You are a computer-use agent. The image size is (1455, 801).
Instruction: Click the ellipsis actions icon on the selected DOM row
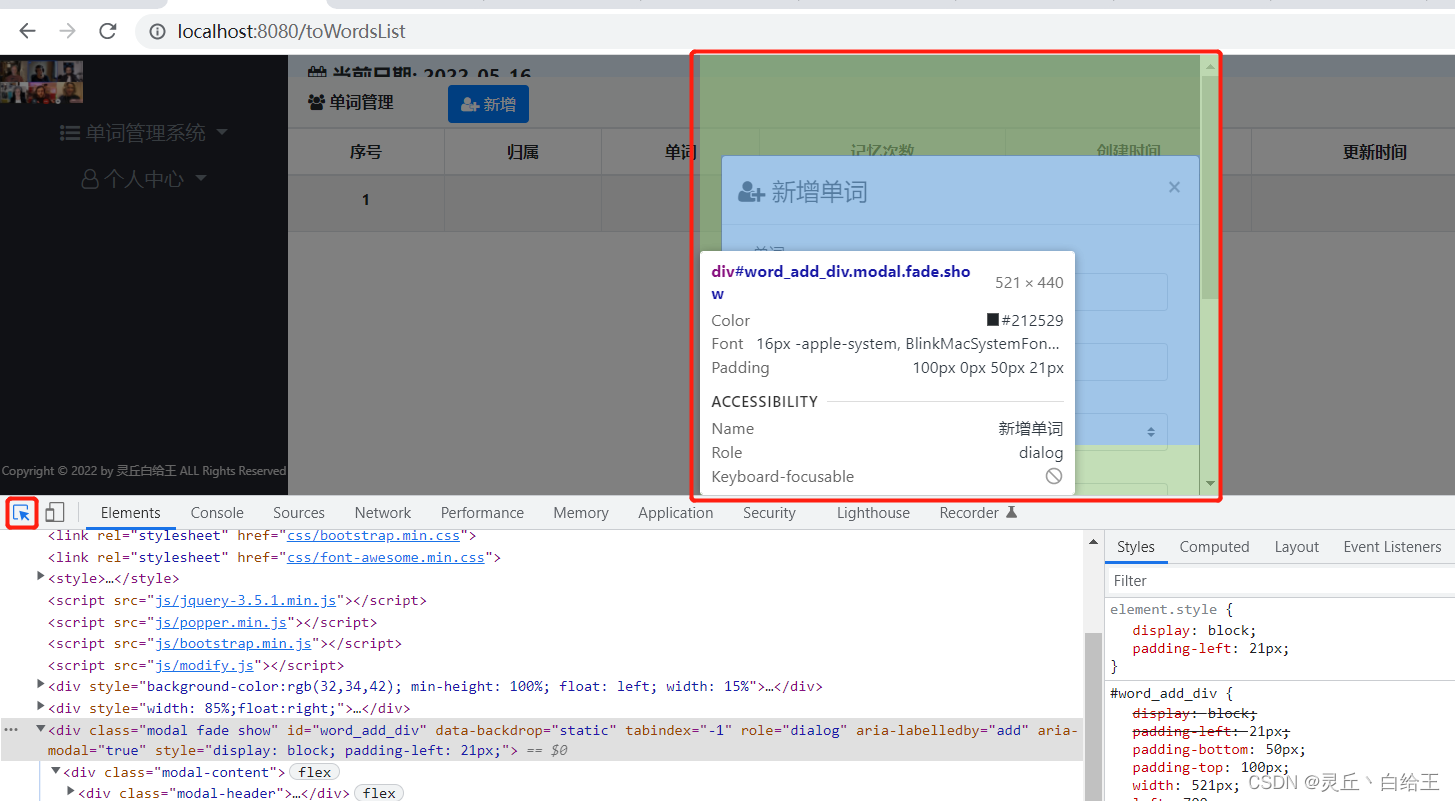coord(11,729)
